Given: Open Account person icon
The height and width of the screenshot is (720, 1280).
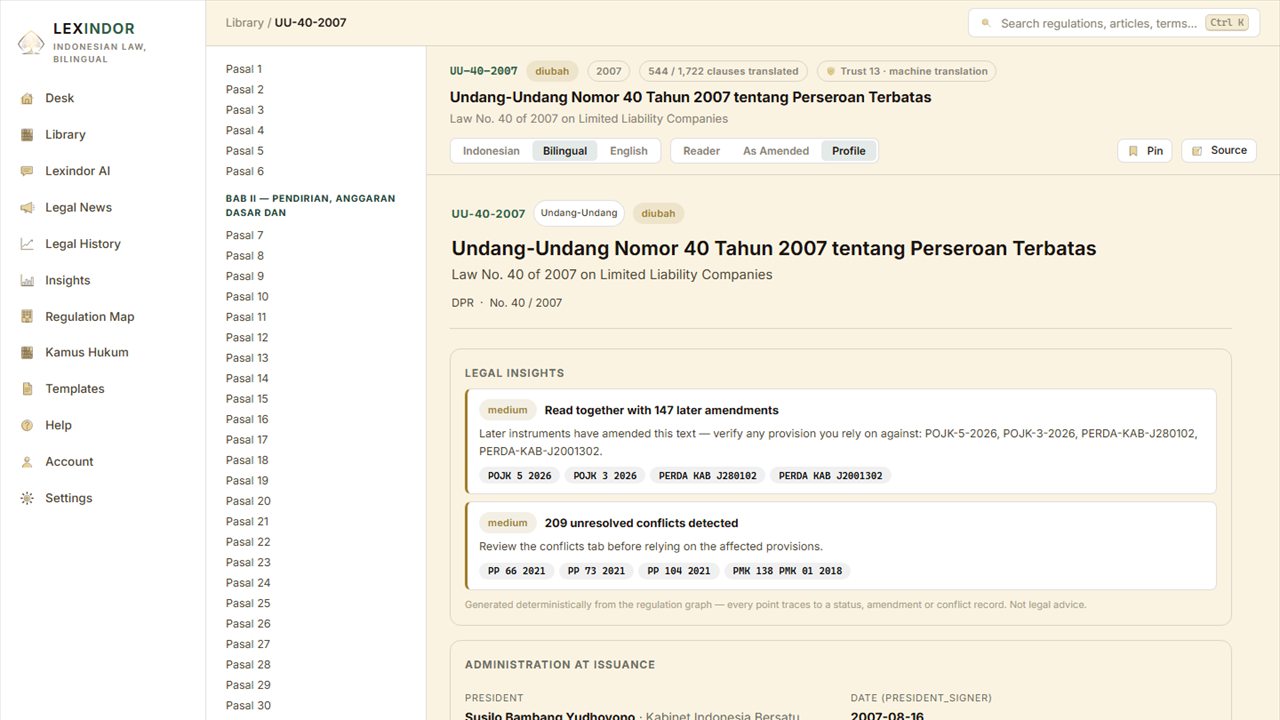Looking at the screenshot, I should point(27,462).
